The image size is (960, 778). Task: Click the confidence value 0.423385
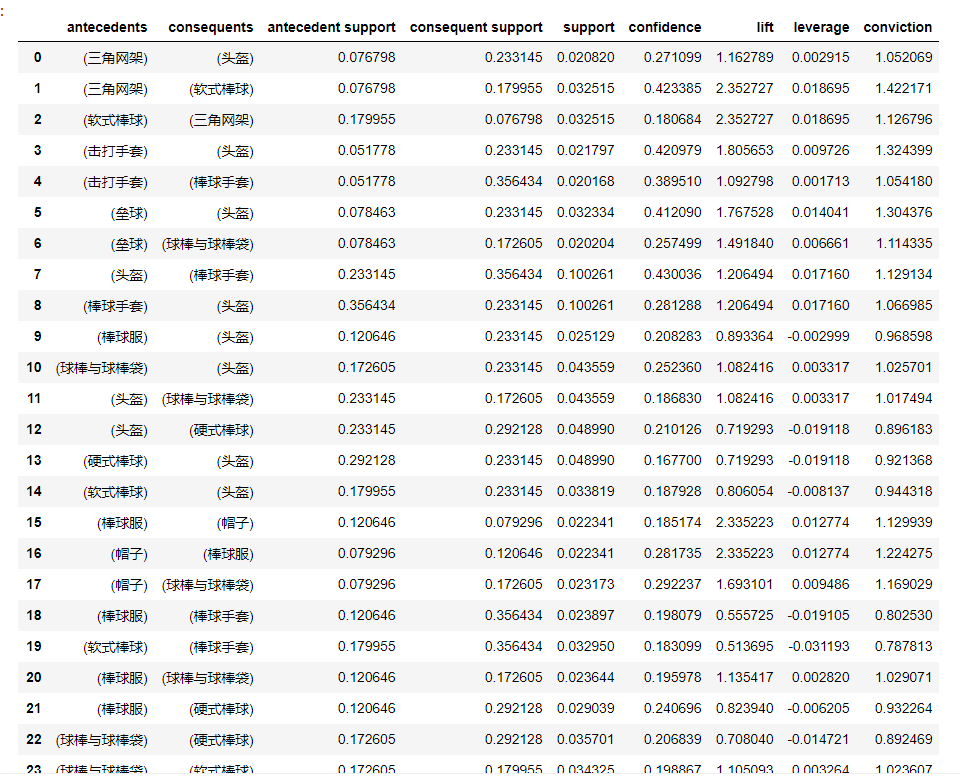pyautogui.click(x=672, y=88)
